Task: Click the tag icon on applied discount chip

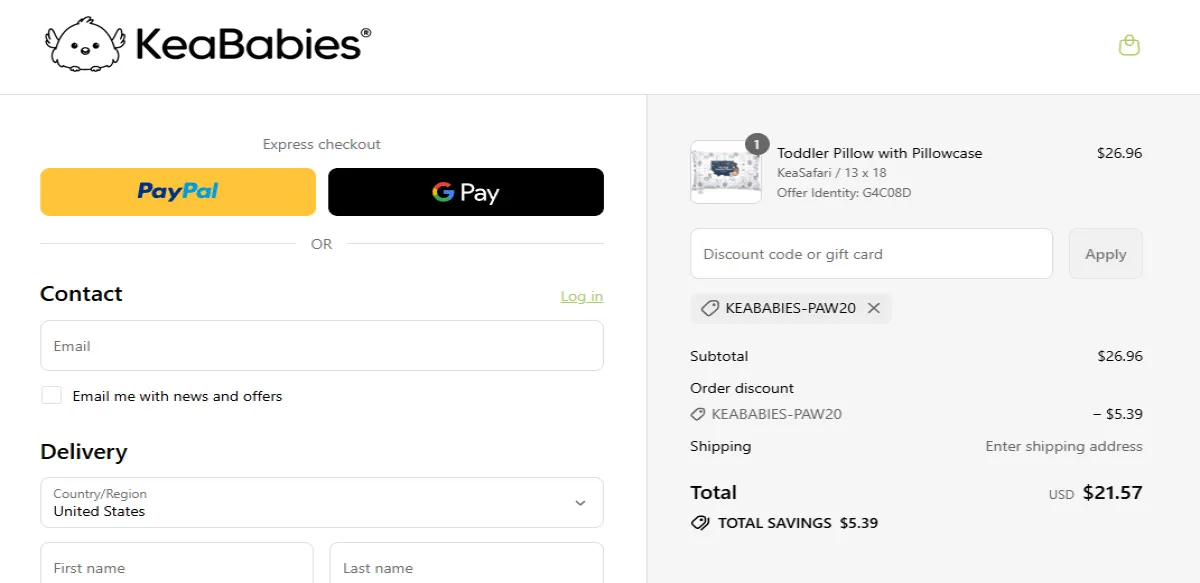Action: (x=709, y=308)
